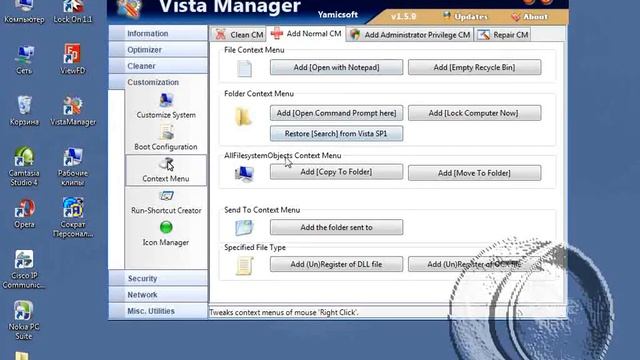Switch to the Clean CM tab
Screen dimensions: 640x360
(239, 35)
